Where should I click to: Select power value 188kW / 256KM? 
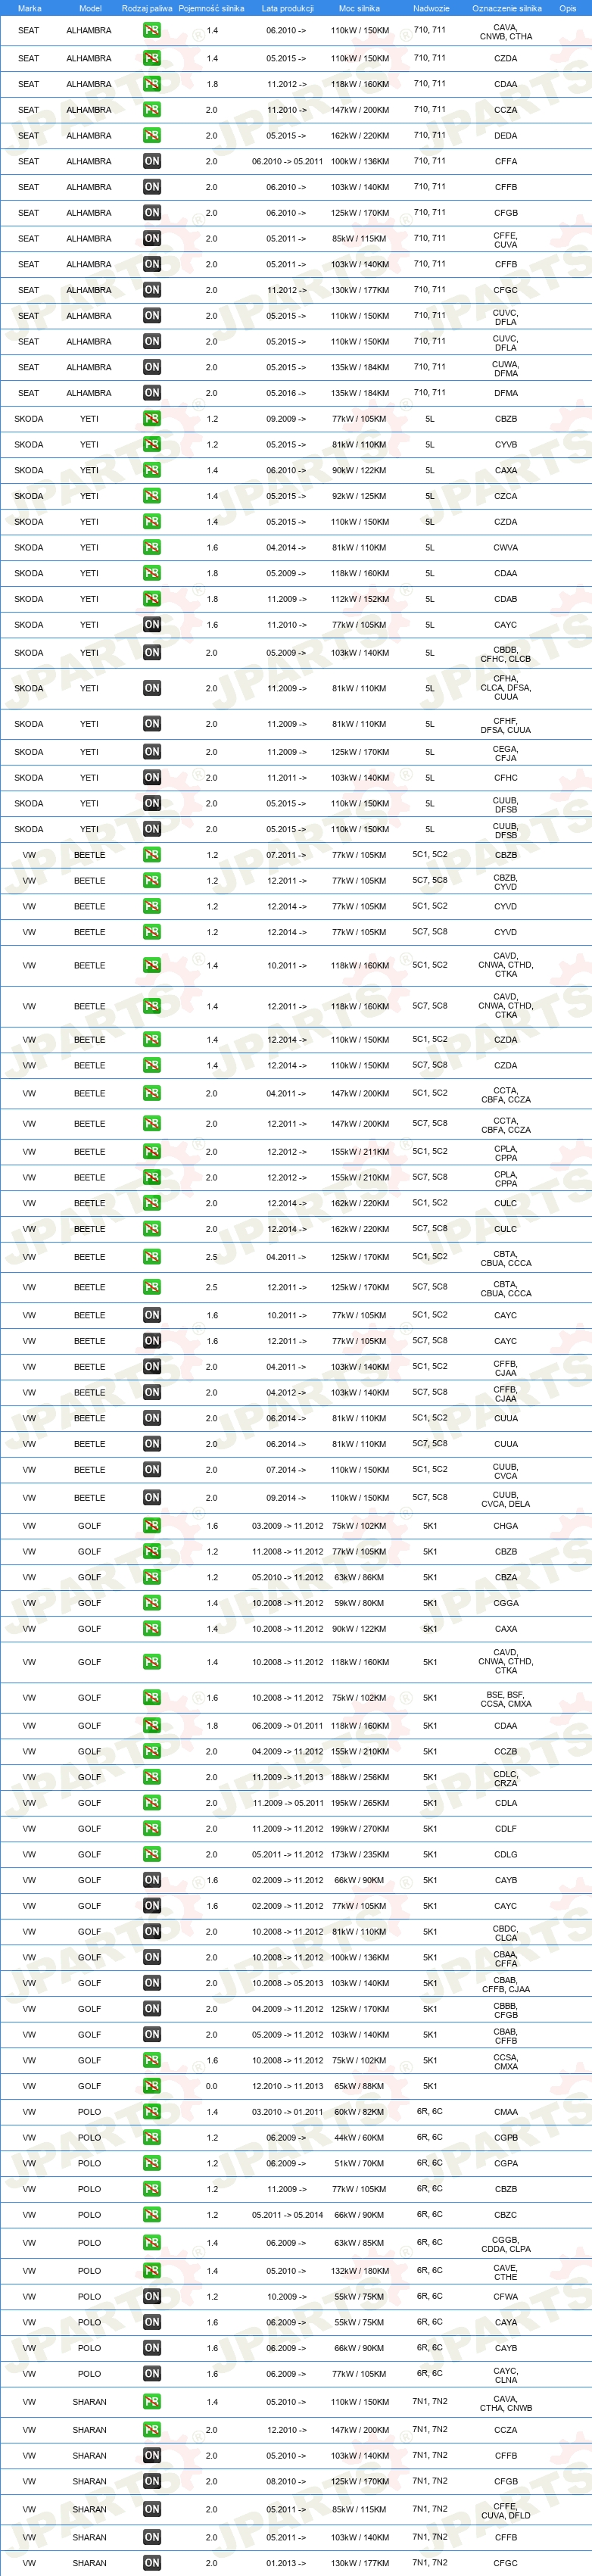pos(360,1777)
